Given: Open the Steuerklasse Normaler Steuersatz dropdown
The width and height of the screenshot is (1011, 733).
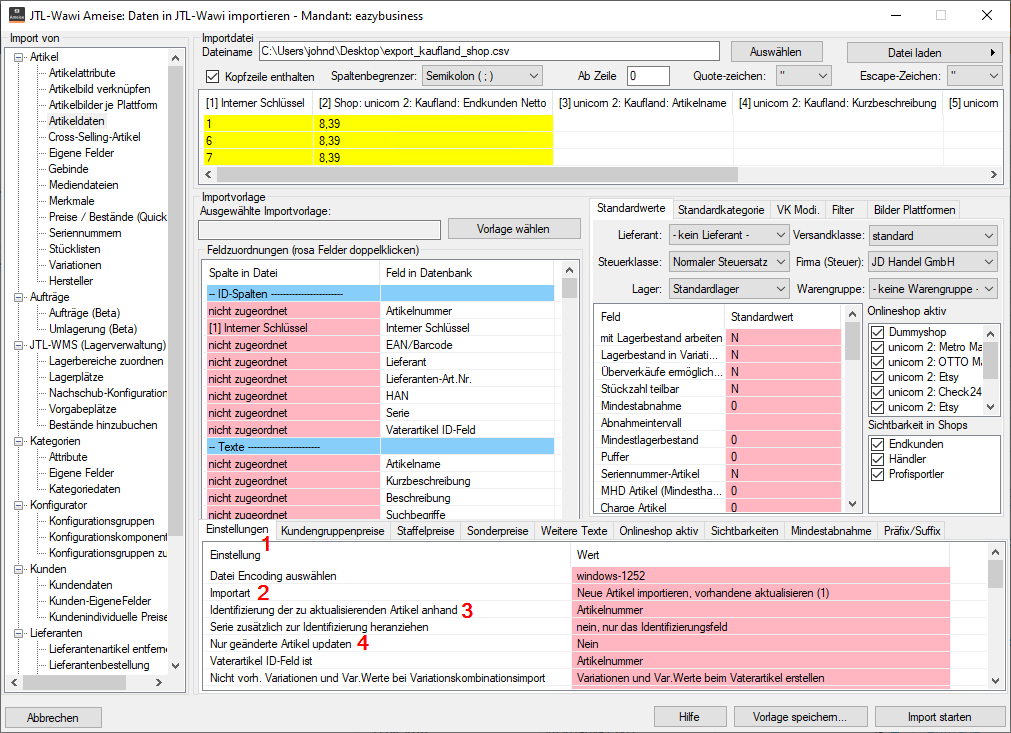Looking at the screenshot, I should [729, 262].
